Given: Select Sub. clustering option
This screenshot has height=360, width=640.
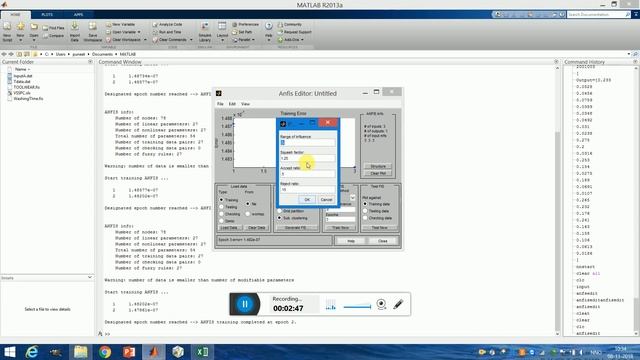Looking at the screenshot, I should [280, 218].
